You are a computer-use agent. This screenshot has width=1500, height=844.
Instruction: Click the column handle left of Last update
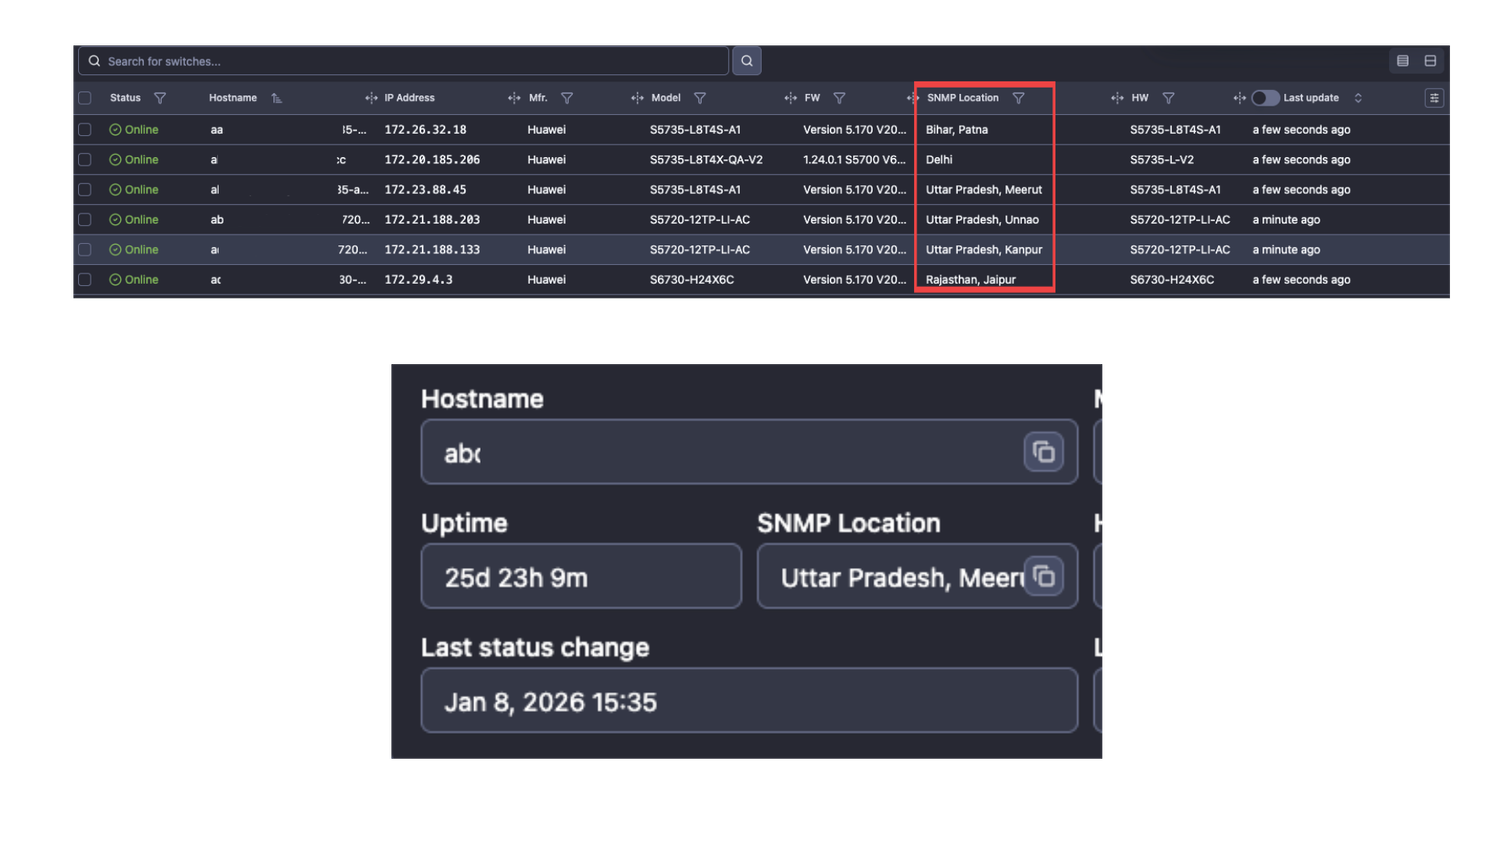point(1239,98)
